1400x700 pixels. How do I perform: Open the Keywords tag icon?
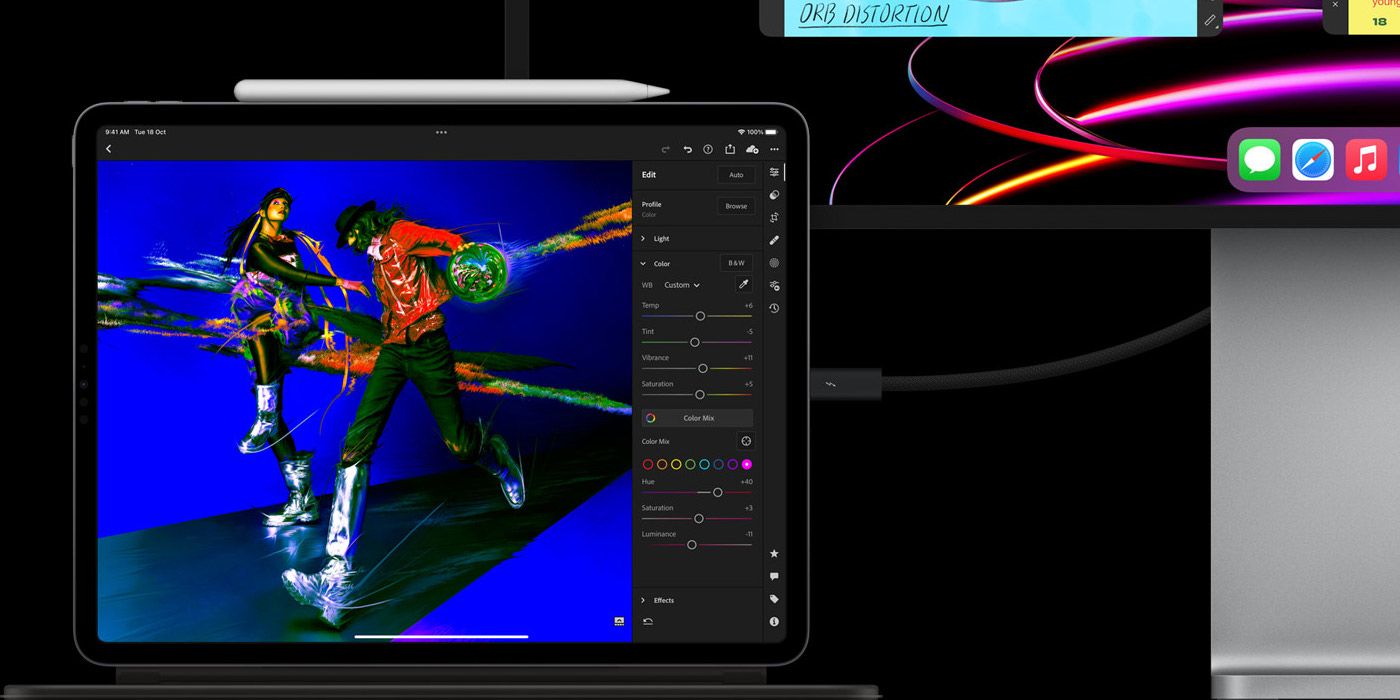pyautogui.click(x=774, y=599)
